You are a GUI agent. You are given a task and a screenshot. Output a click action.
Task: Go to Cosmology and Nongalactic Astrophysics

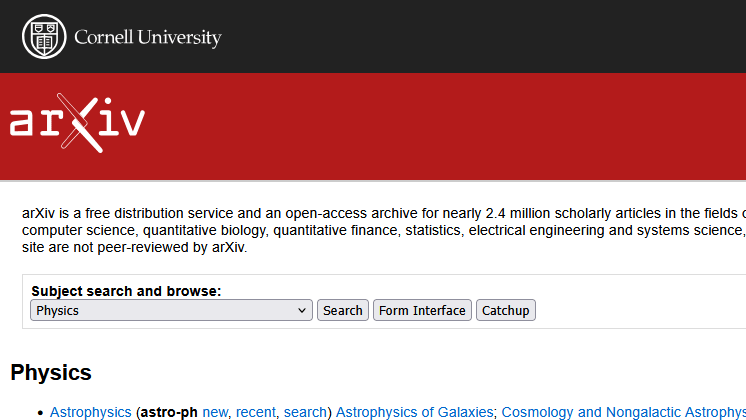tap(622, 412)
